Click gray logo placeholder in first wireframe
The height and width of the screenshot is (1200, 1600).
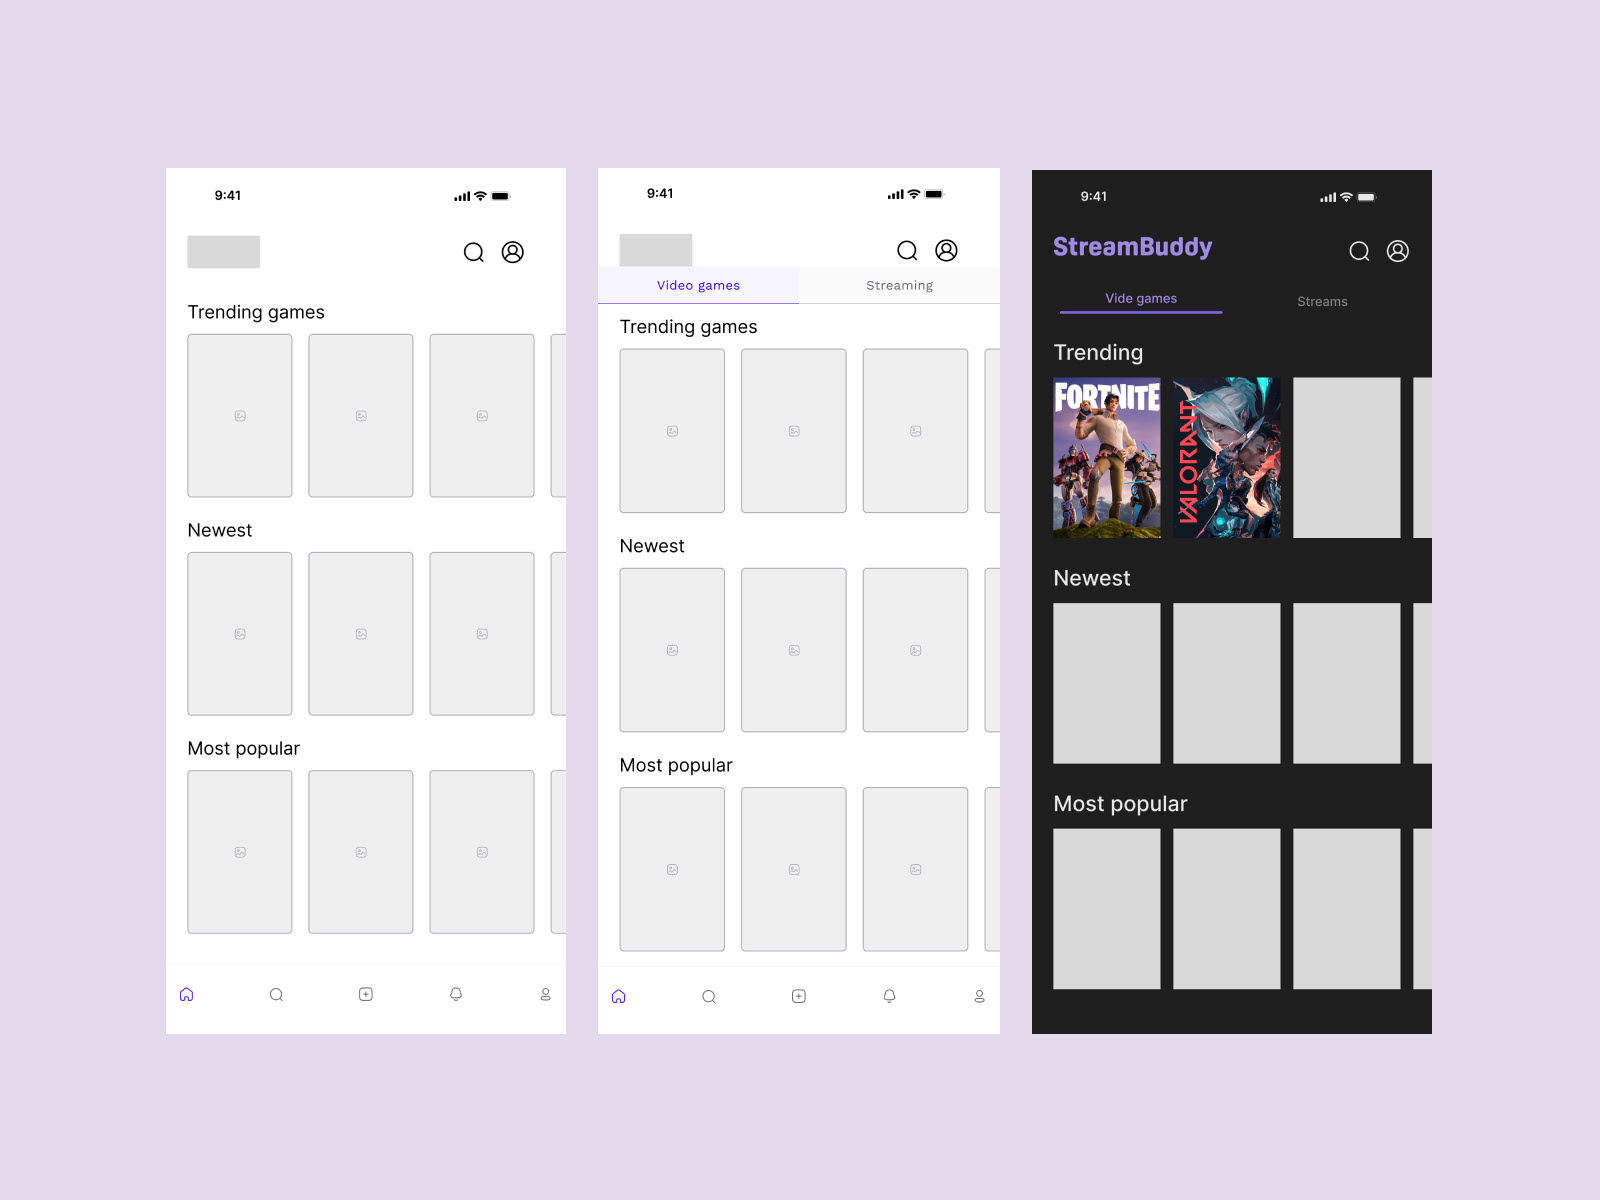pos(223,252)
